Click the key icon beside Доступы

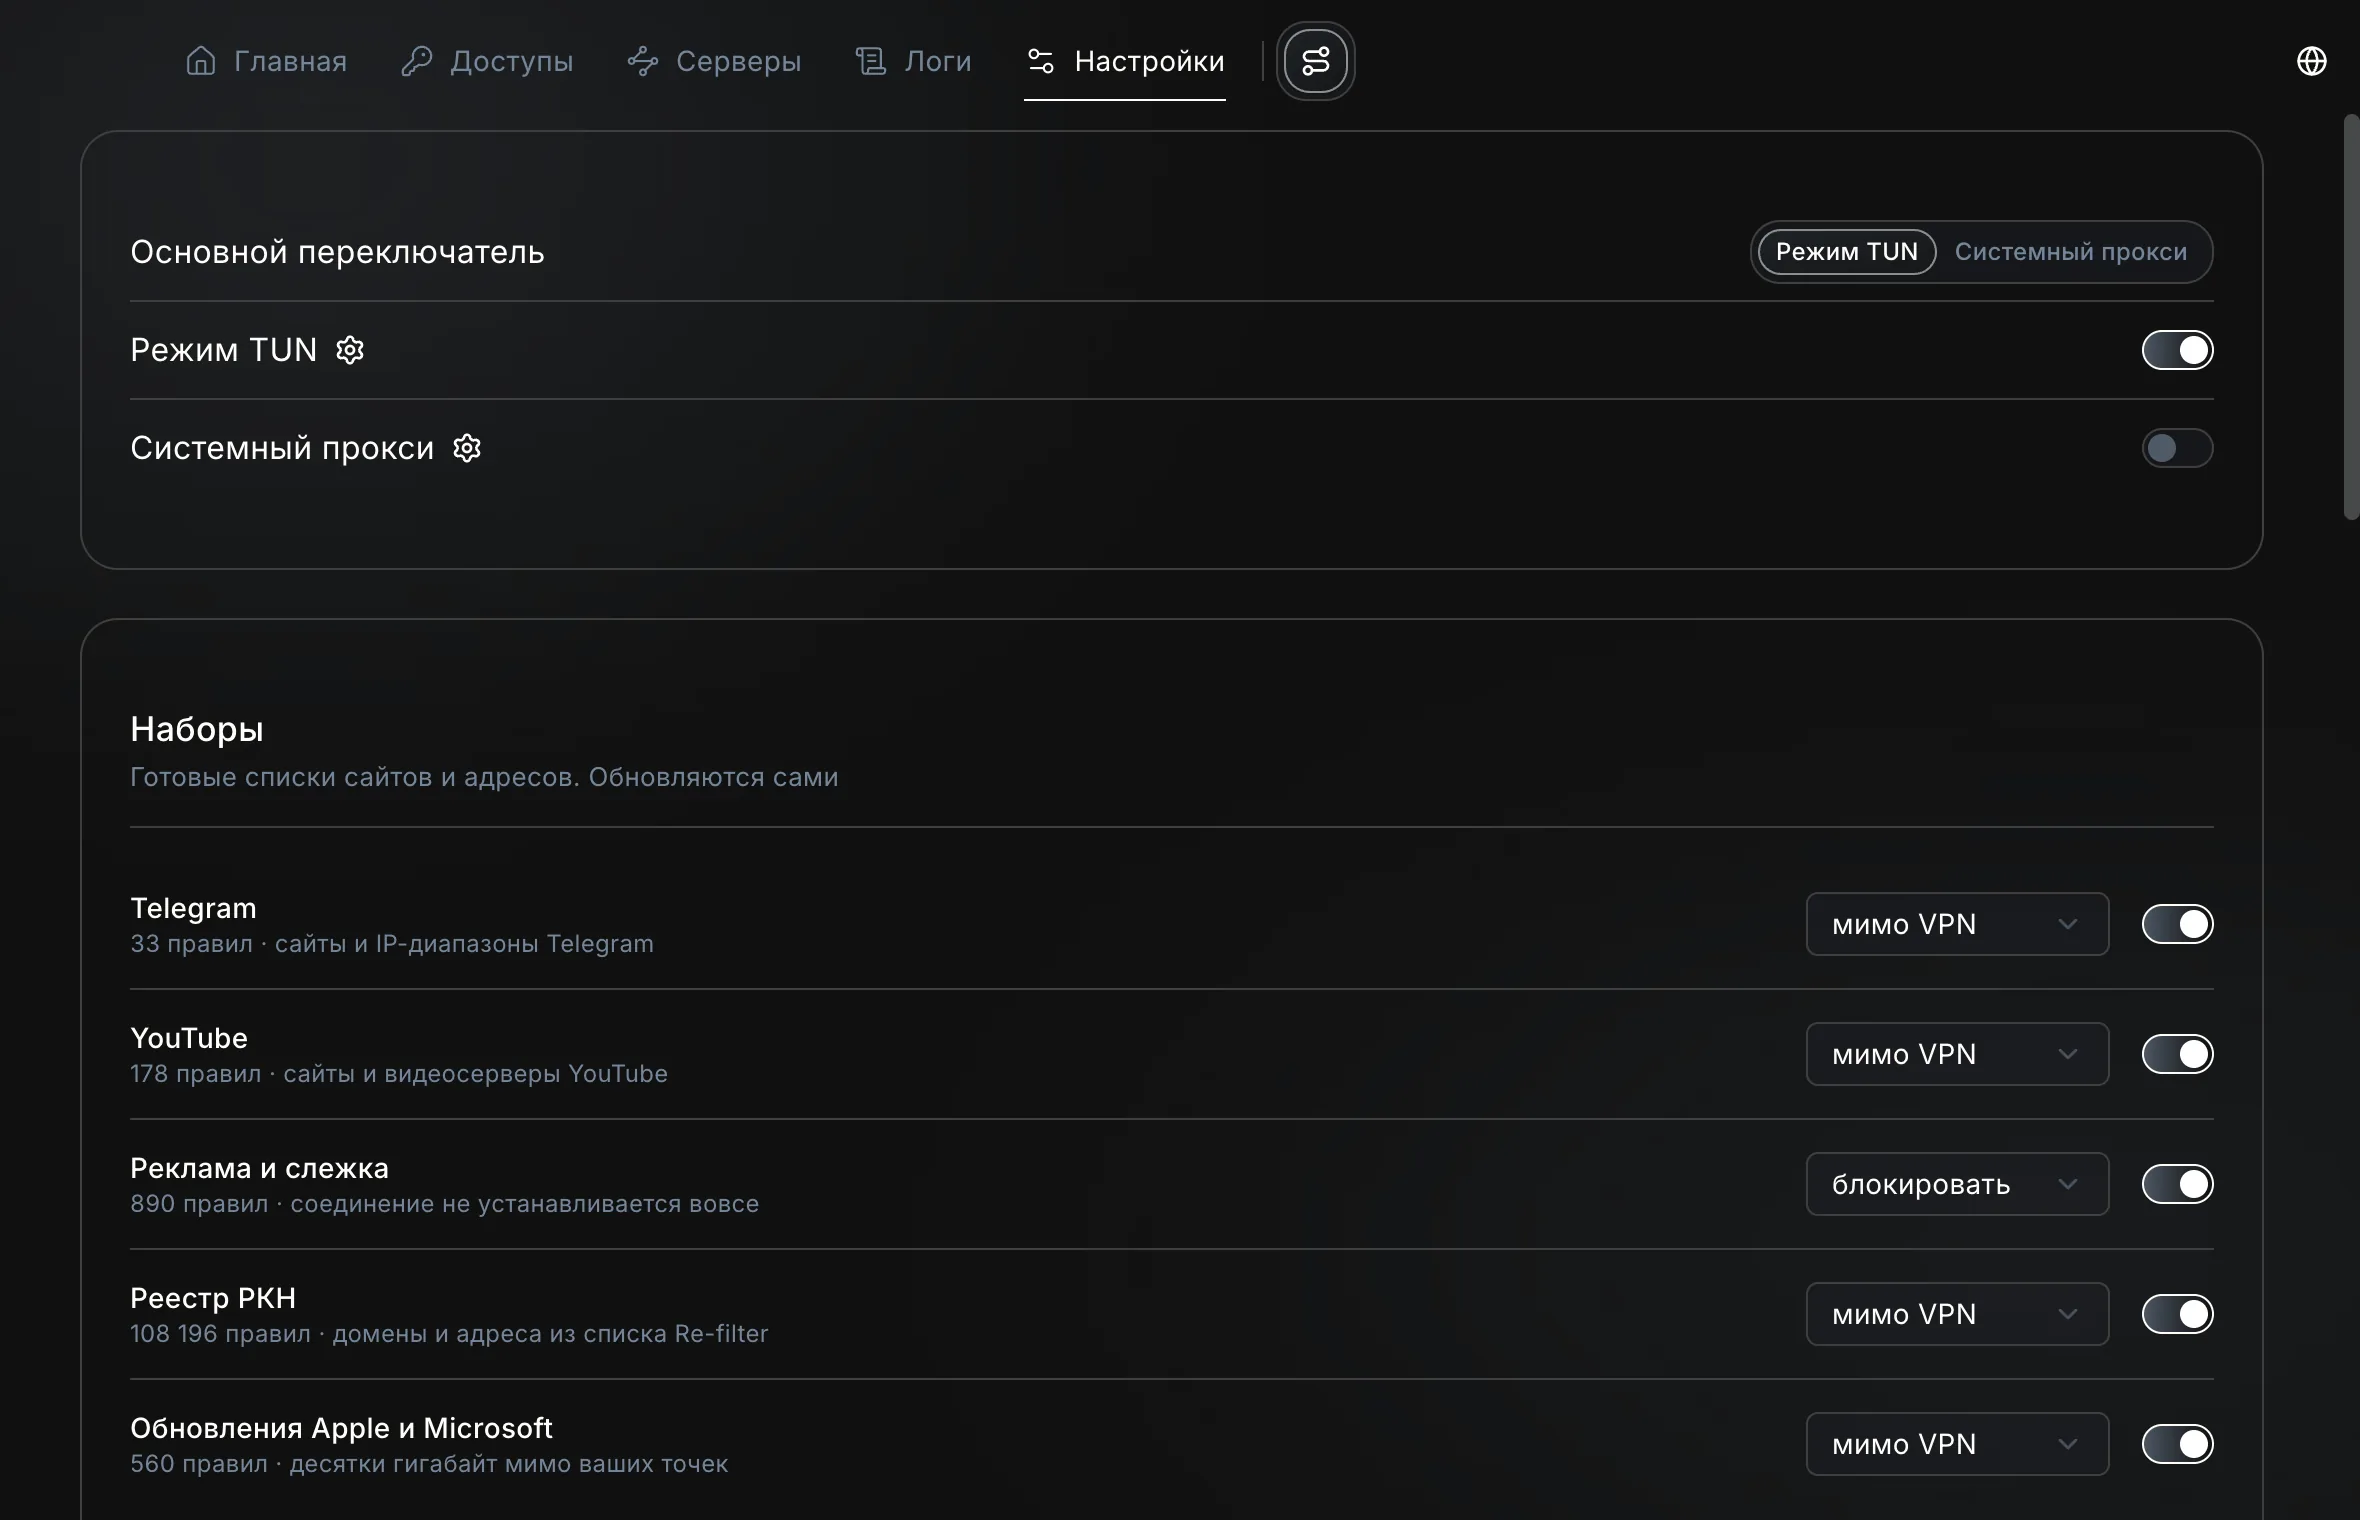417,61
